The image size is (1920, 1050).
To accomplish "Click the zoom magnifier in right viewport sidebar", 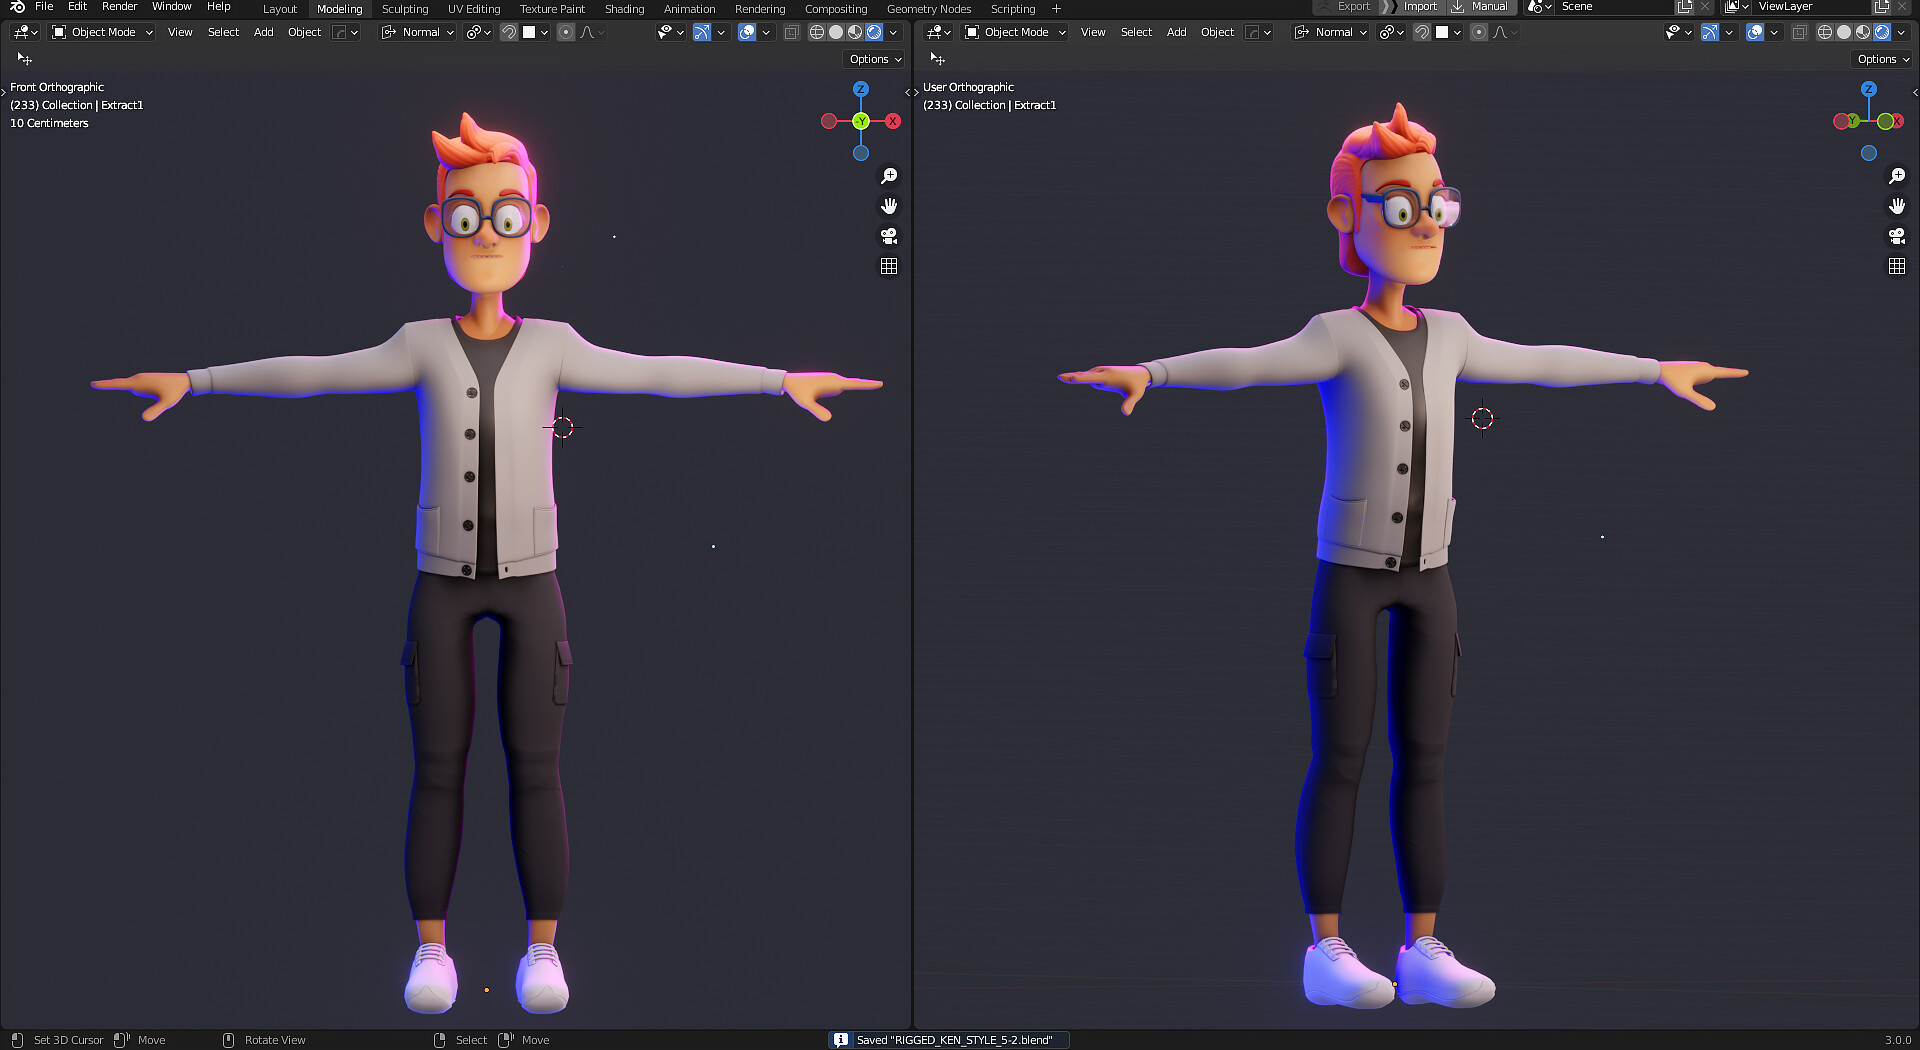I will pos(1898,176).
